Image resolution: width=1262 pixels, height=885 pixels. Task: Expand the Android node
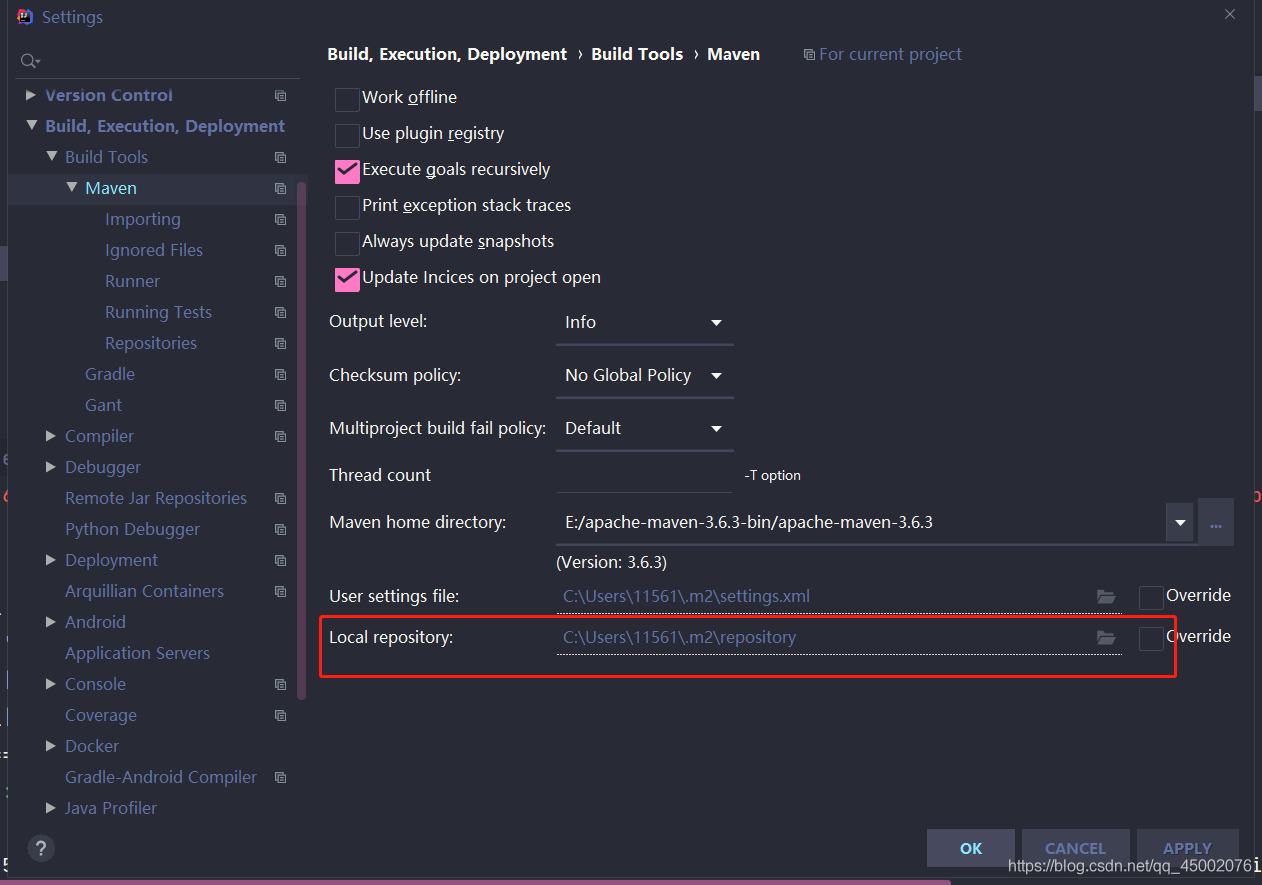click(x=51, y=622)
